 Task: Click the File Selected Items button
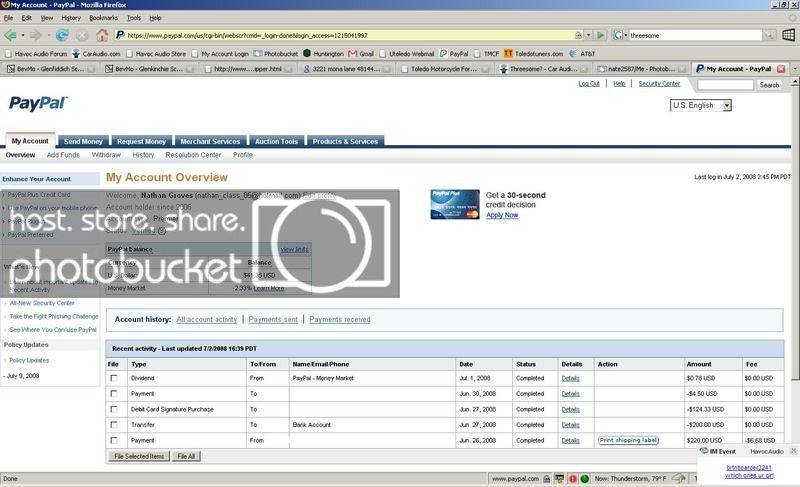coord(139,456)
